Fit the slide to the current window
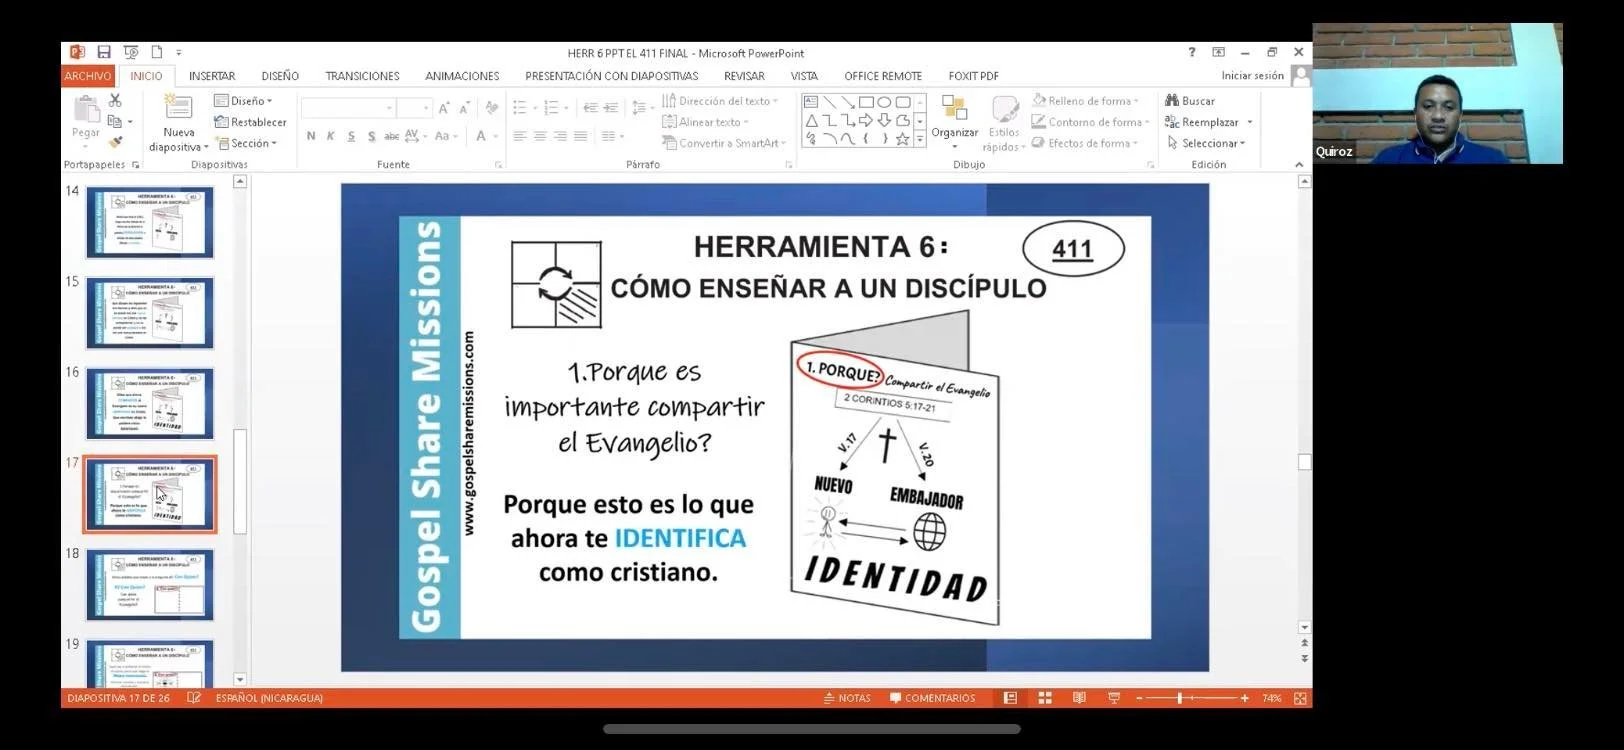Viewport: 1624px width, 750px height. [1300, 698]
